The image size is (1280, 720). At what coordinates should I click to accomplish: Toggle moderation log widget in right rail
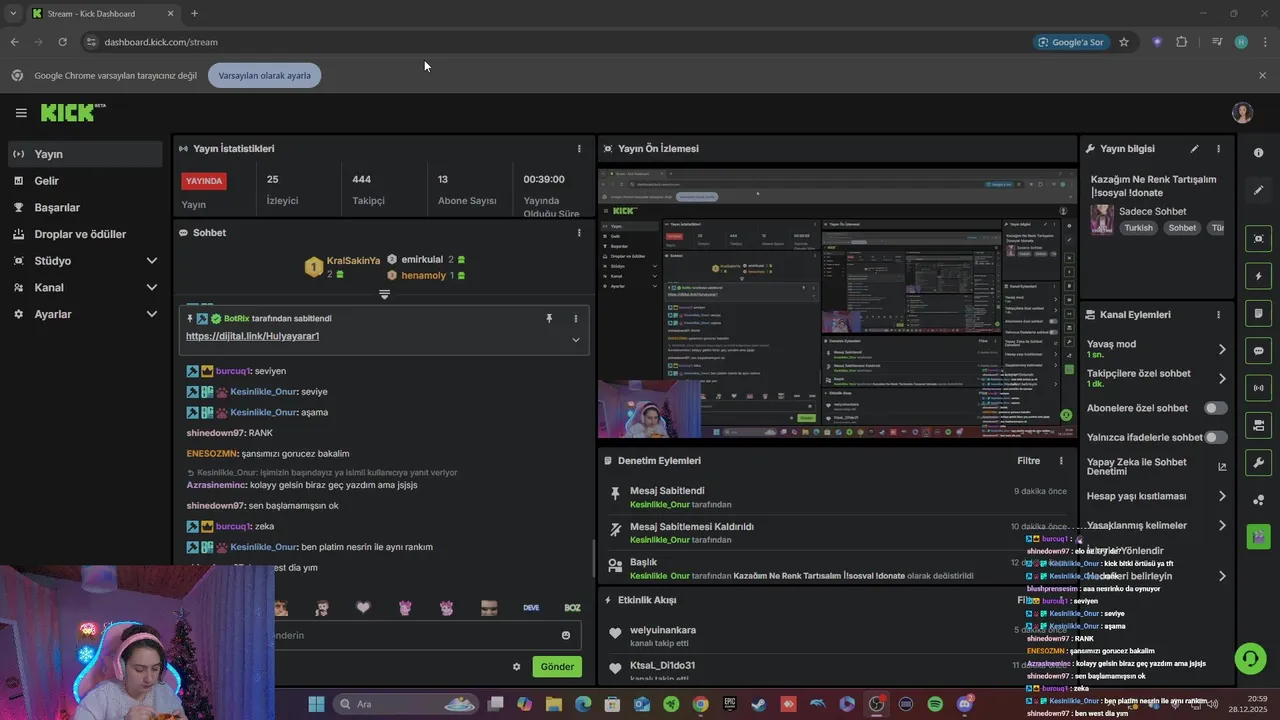click(x=1259, y=313)
